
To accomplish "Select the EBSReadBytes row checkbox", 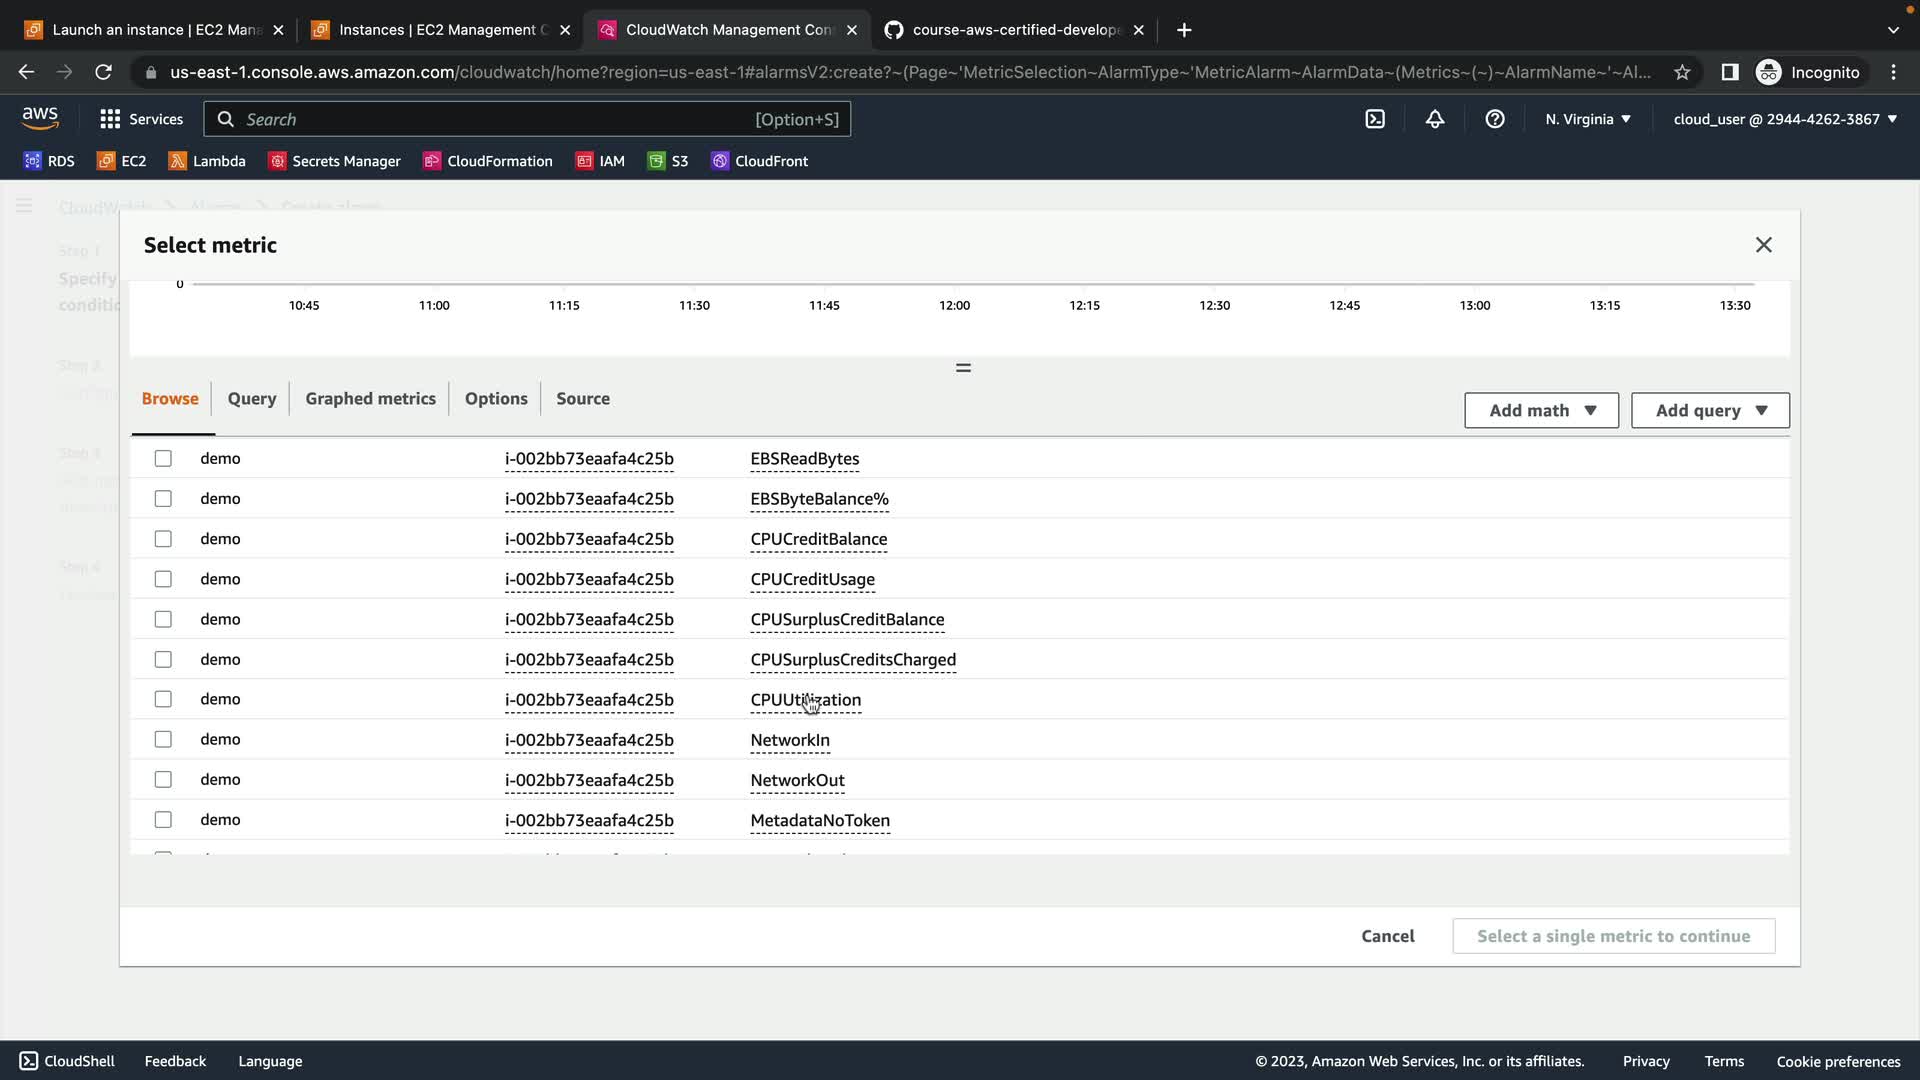I will pos(163,458).
